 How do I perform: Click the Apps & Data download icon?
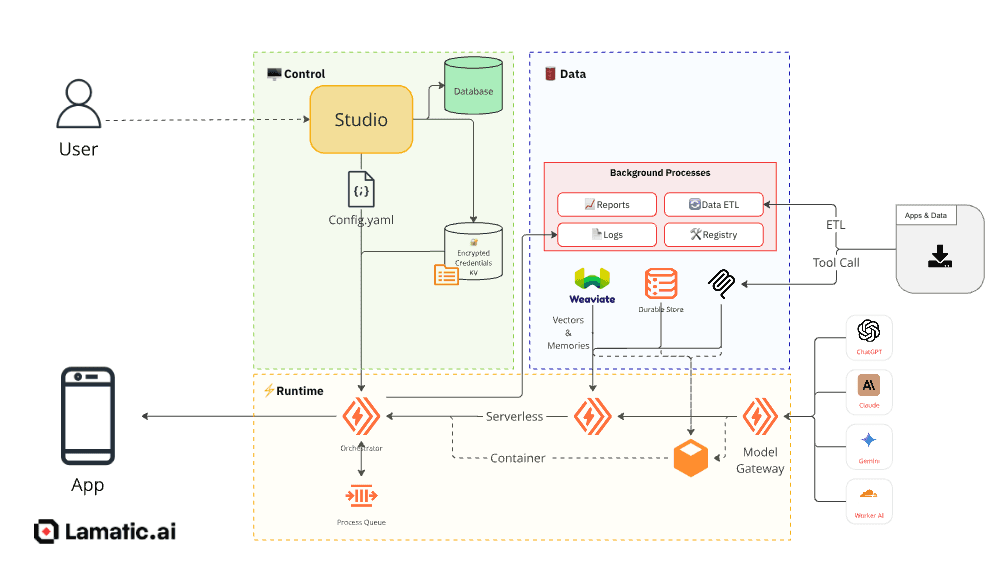tap(940, 256)
